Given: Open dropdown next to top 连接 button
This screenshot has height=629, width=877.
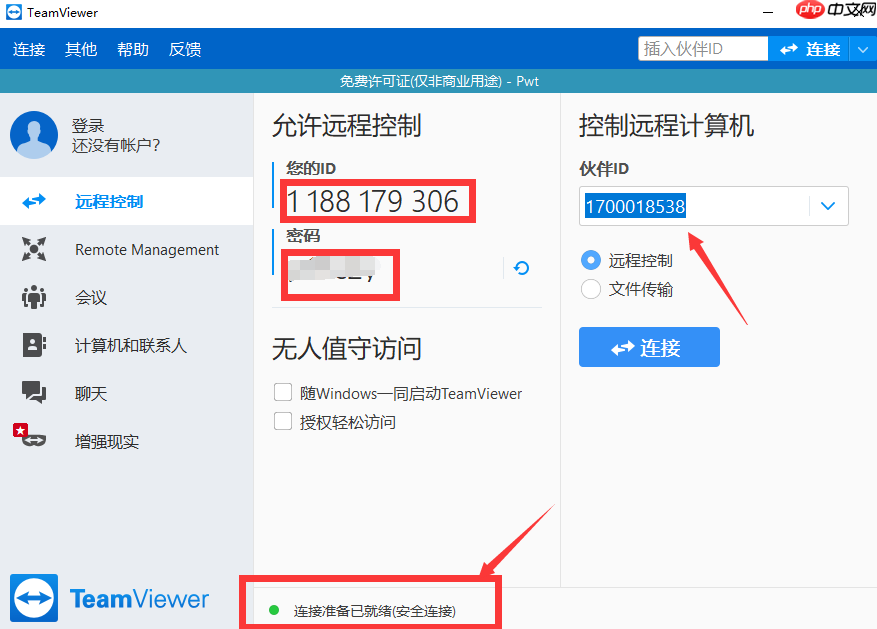Looking at the screenshot, I should 863,49.
